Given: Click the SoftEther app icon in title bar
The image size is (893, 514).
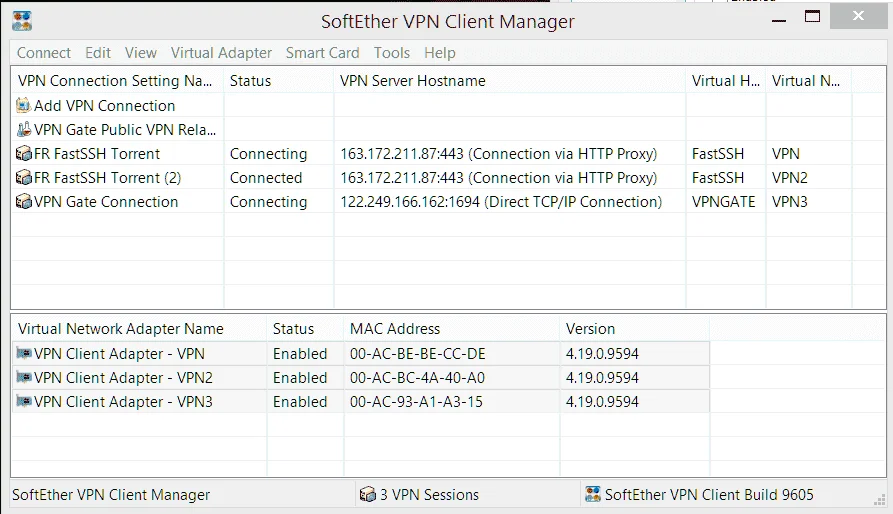Looking at the screenshot, I should point(22,21).
